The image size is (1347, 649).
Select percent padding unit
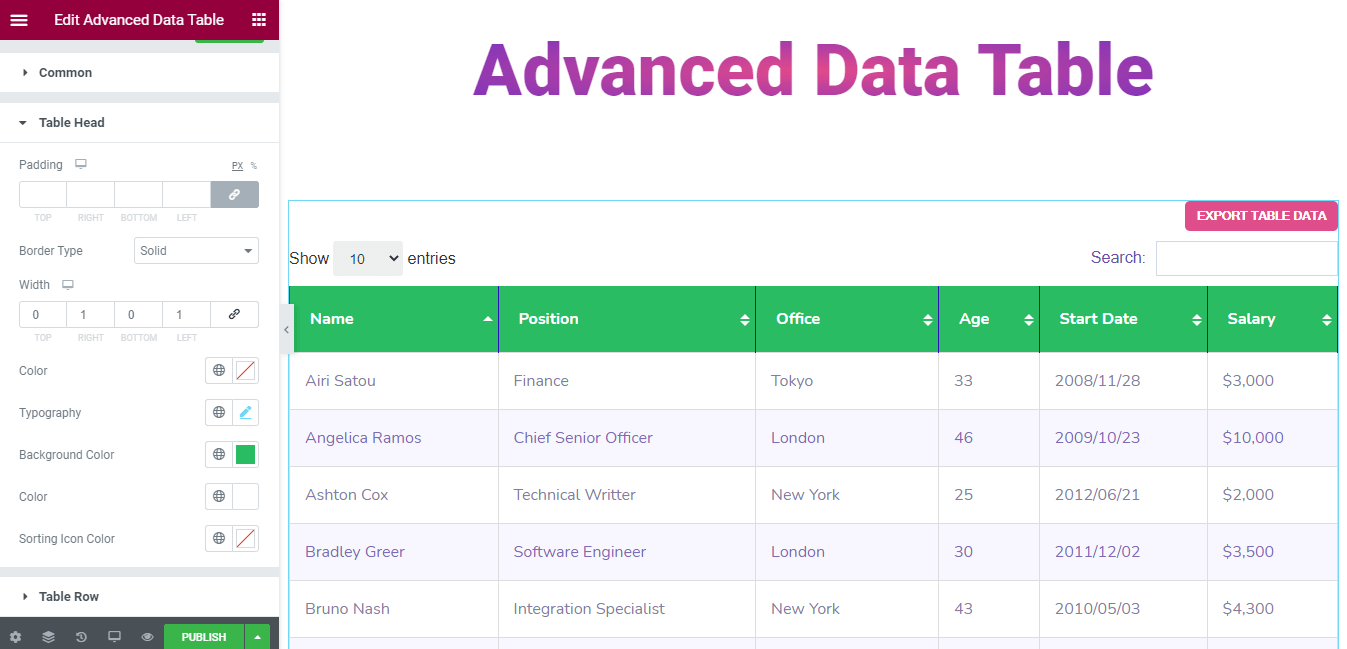point(254,166)
